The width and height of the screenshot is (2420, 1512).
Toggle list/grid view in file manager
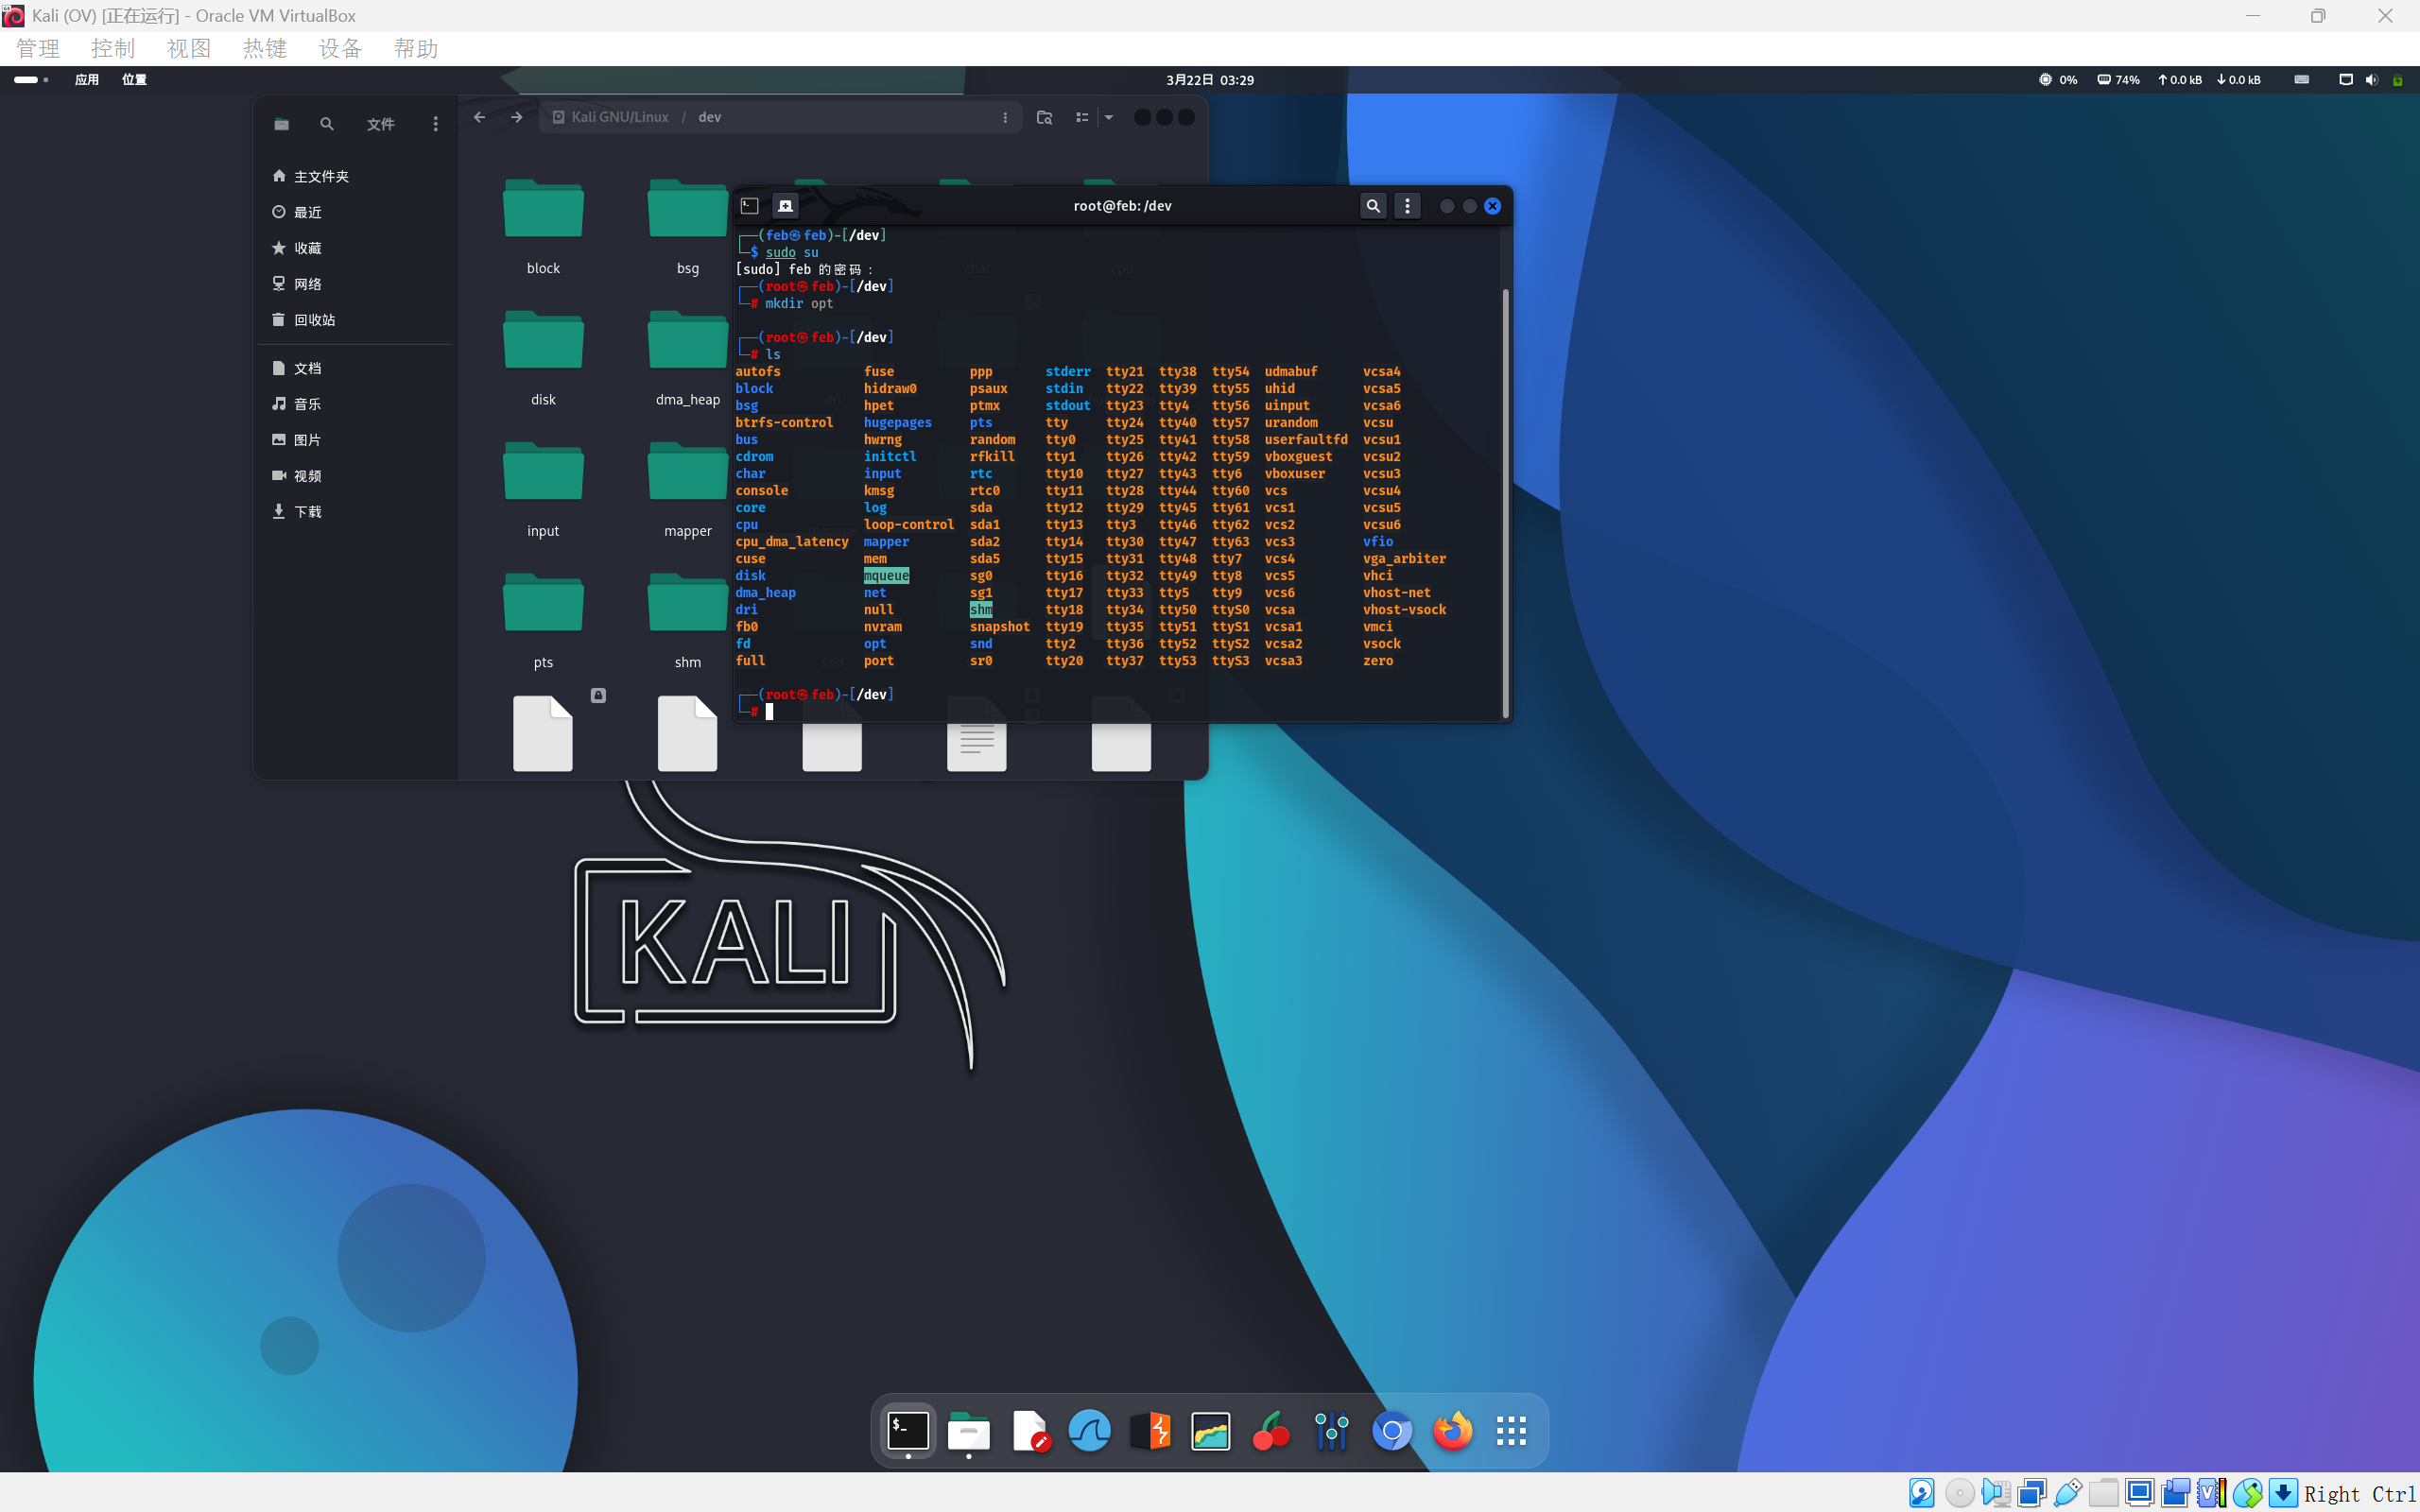pos(1082,117)
